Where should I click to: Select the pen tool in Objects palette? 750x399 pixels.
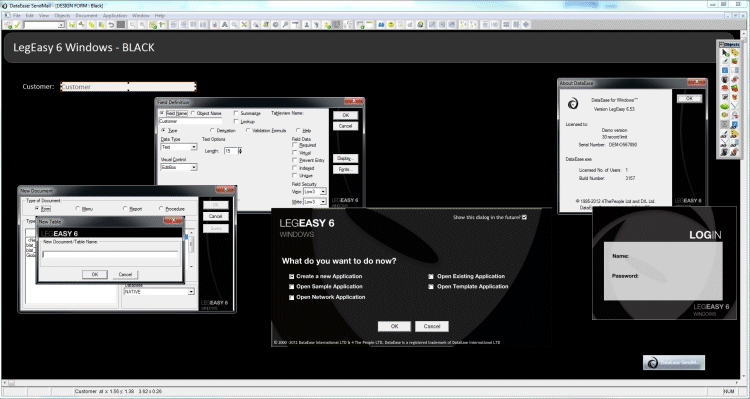(725, 61)
